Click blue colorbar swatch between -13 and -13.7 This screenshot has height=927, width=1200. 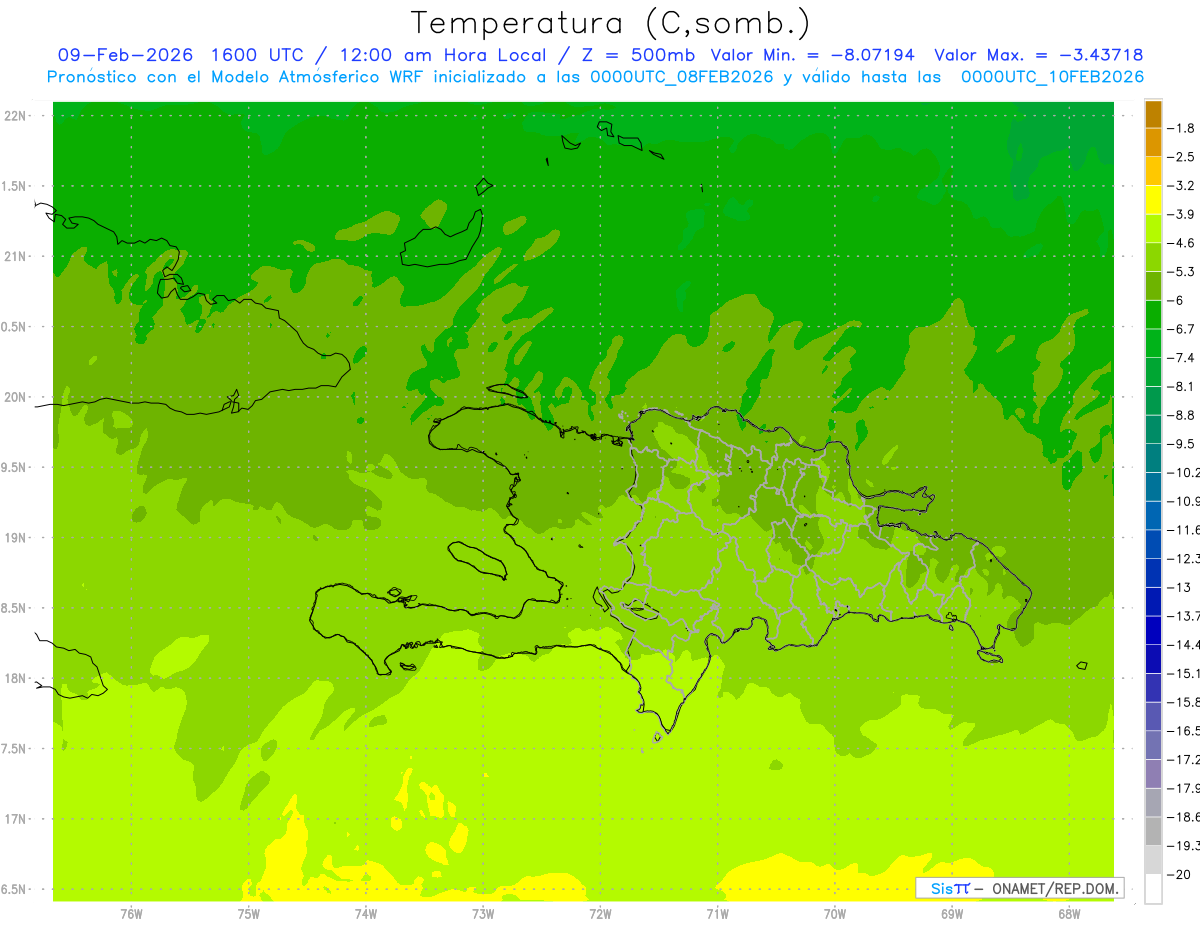(x=1154, y=601)
